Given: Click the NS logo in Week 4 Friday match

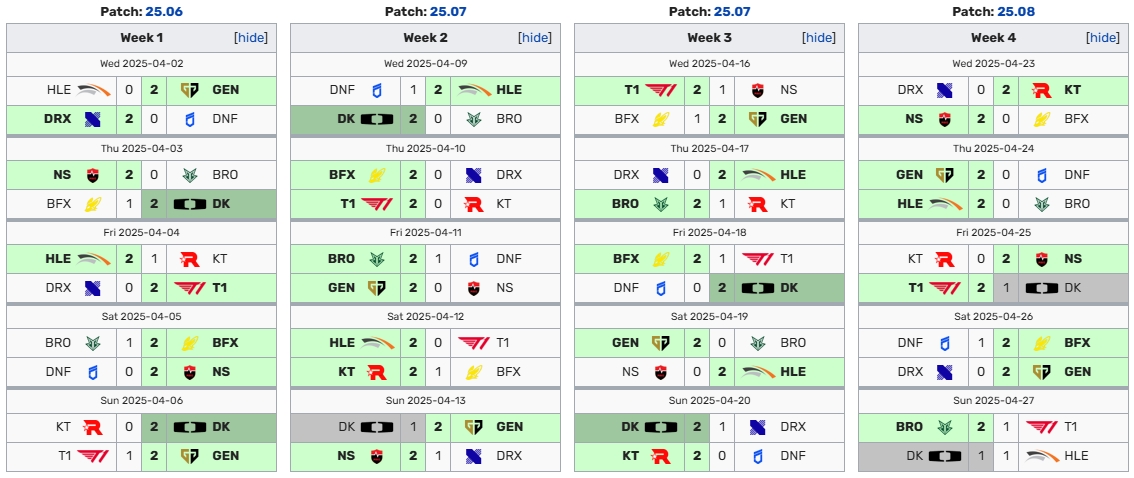Looking at the screenshot, I should click(1041, 259).
